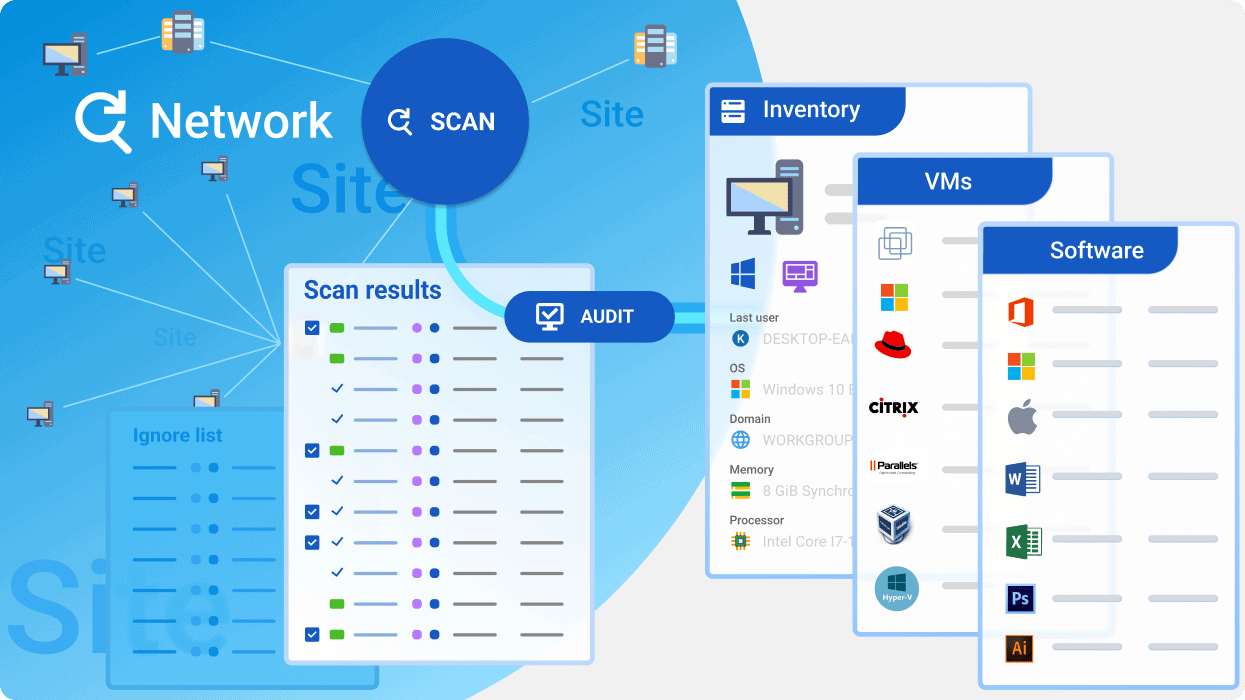Switch to the VMs tab
Image resolution: width=1245 pixels, height=700 pixels.
[947, 181]
